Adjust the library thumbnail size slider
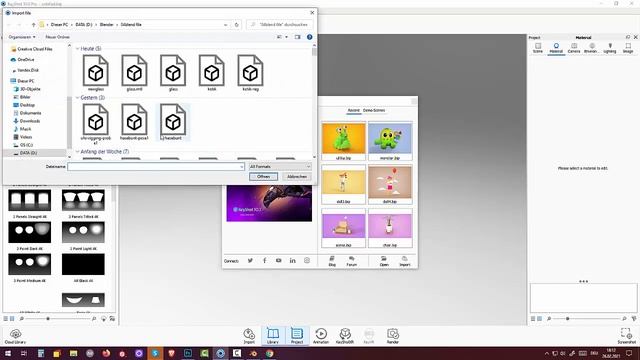This screenshot has height=360, width=640. pos(48,318)
